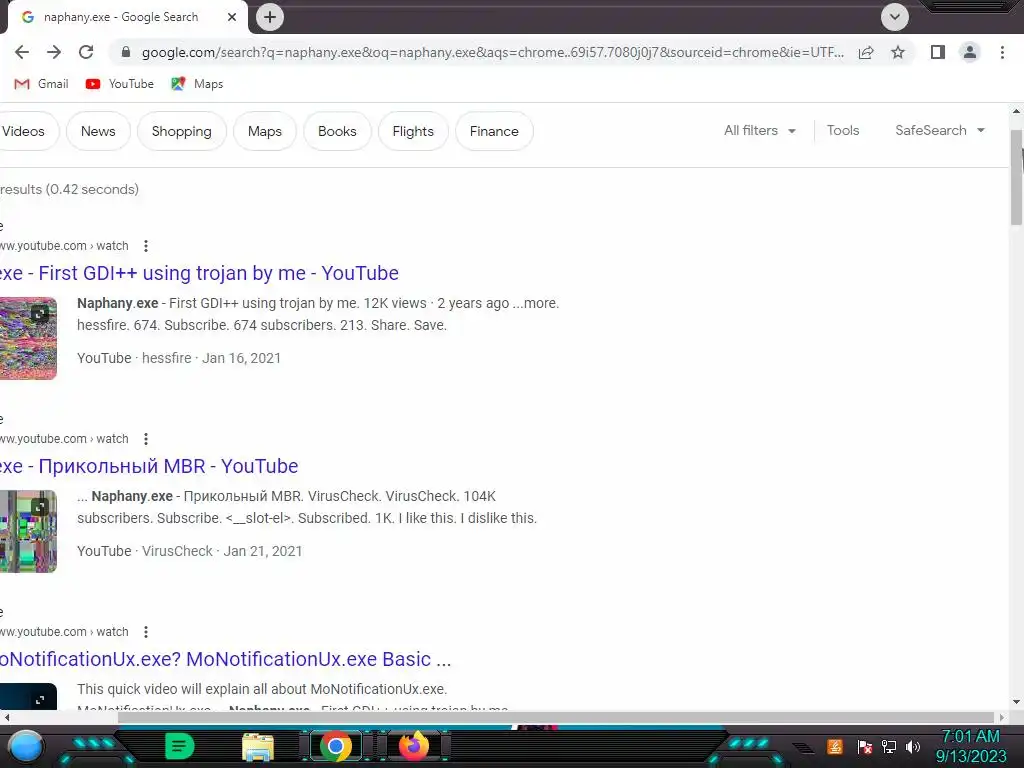Click the horizontal scroll right arrow
This screenshot has width=1024, height=768.
pos(1002,718)
